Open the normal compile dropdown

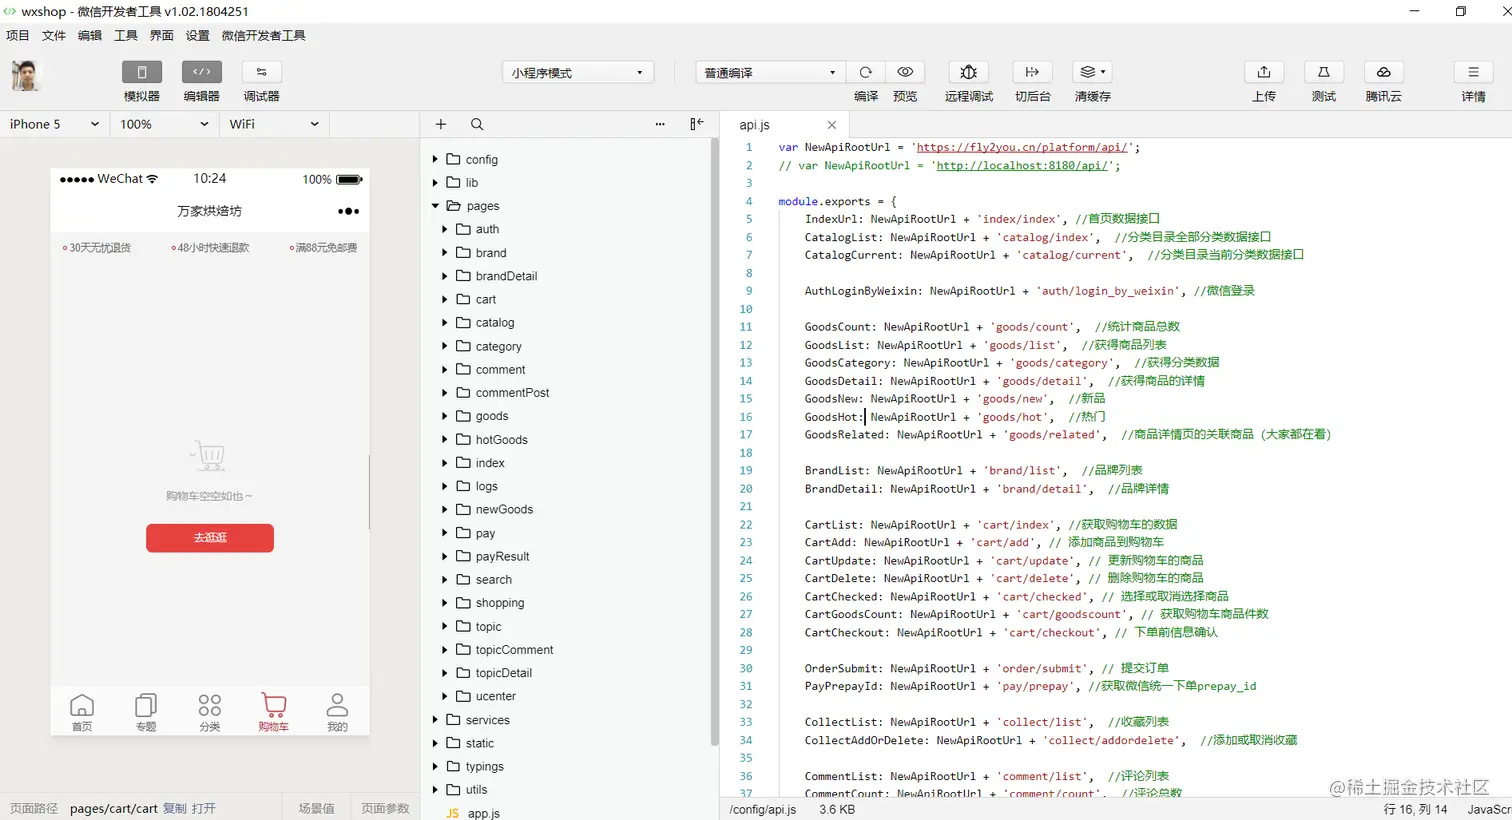point(770,73)
